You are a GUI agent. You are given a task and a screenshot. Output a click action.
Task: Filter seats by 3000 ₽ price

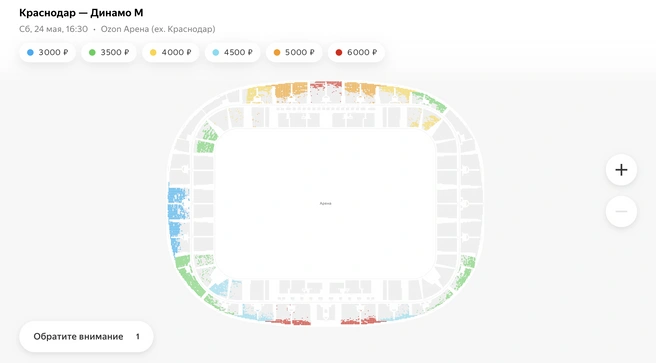pyautogui.click(x=47, y=52)
